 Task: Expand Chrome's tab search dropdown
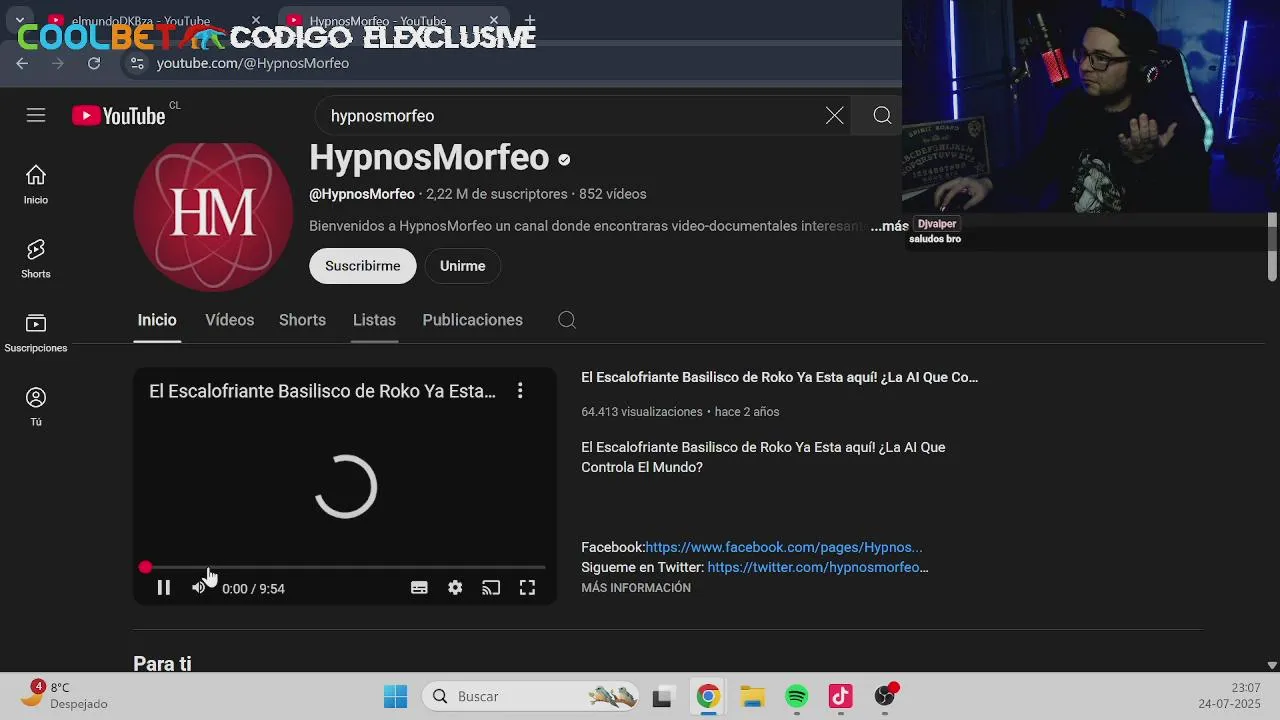(x=20, y=20)
